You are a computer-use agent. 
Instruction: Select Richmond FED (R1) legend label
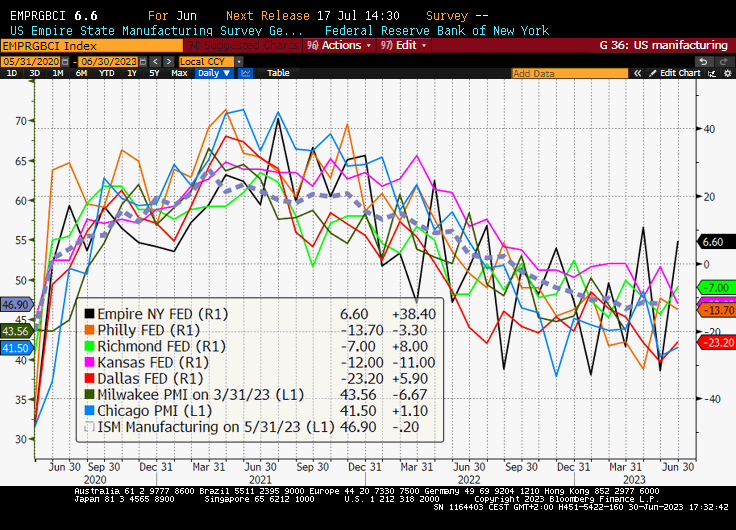(161, 346)
